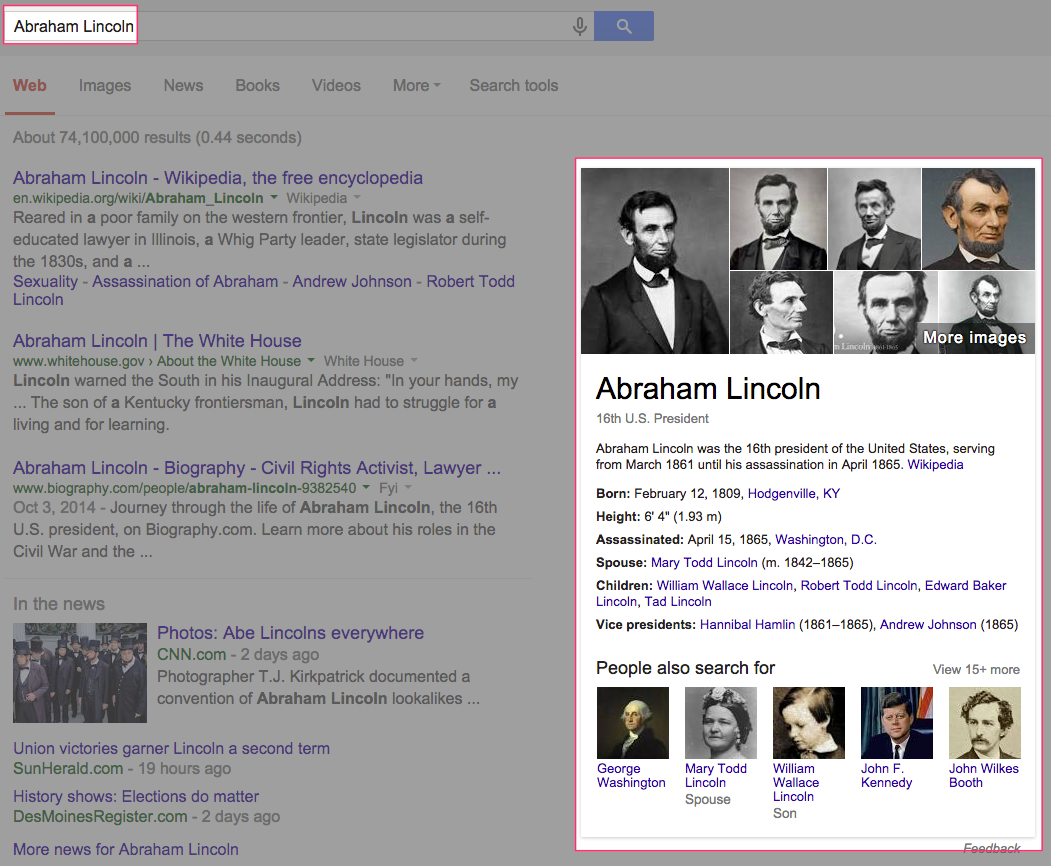
Task: Open History shows: Elections do matter
Action: (x=135, y=796)
